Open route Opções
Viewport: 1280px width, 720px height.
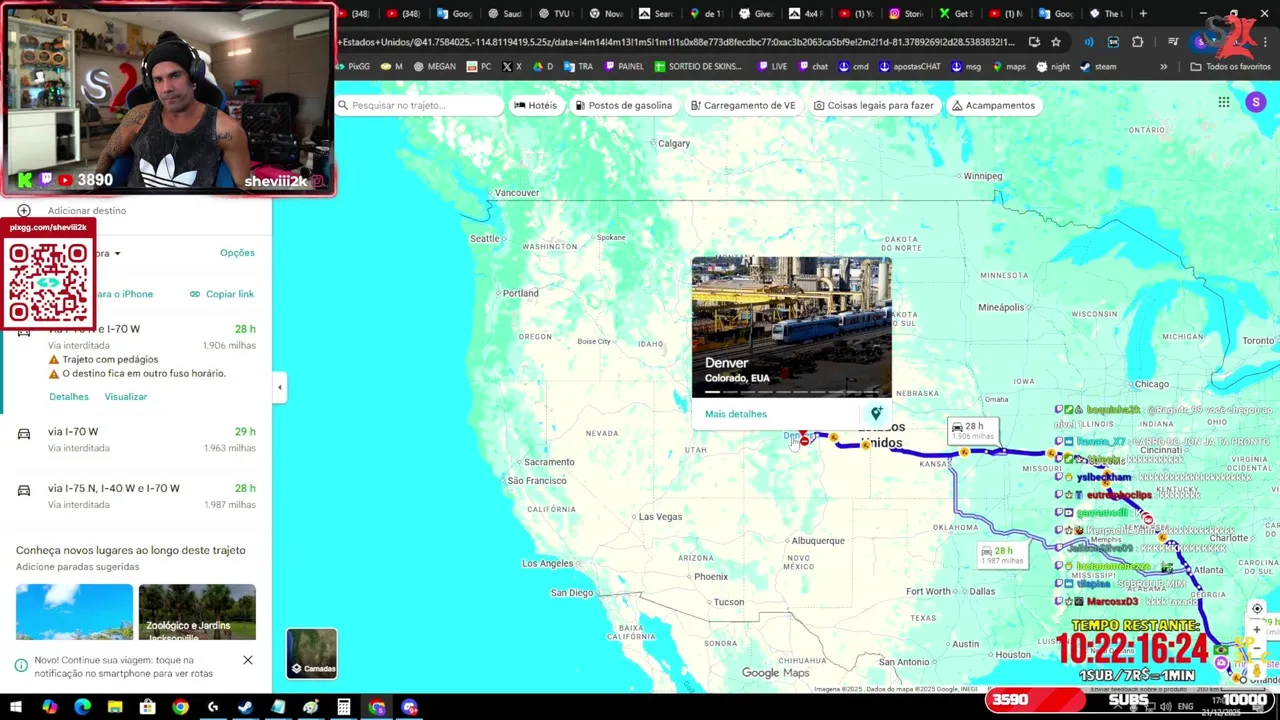click(x=237, y=253)
